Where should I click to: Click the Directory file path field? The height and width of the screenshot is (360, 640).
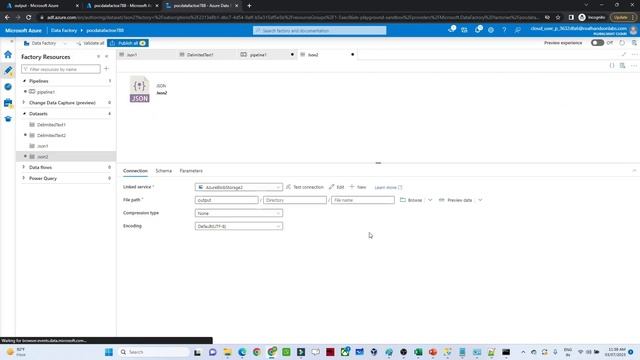pos(295,200)
